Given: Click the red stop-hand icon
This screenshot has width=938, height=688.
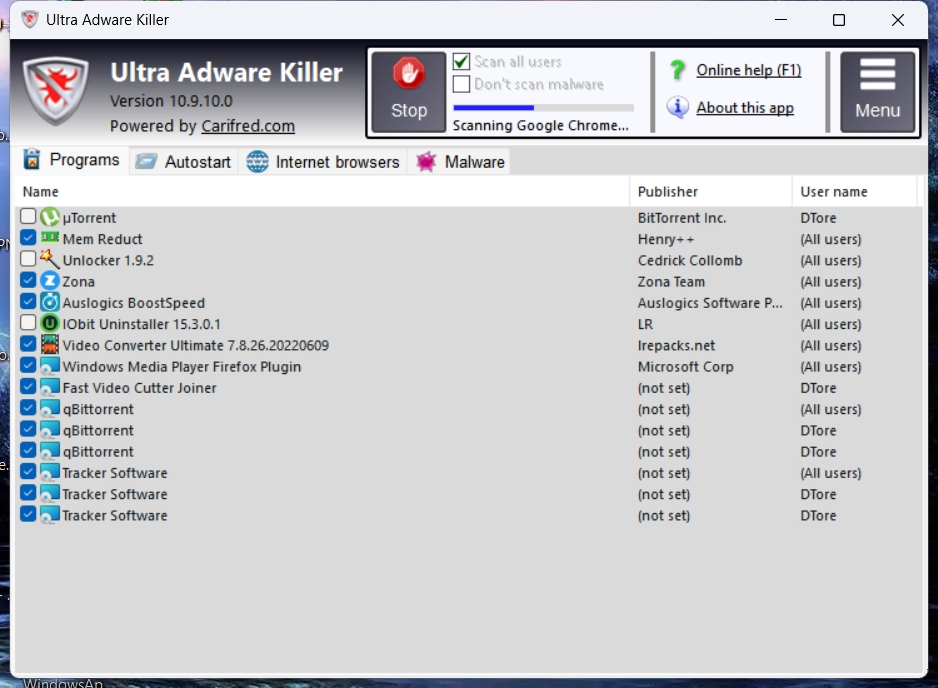Looking at the screenshot, I should pyautogui.click(x=409, y=74).
